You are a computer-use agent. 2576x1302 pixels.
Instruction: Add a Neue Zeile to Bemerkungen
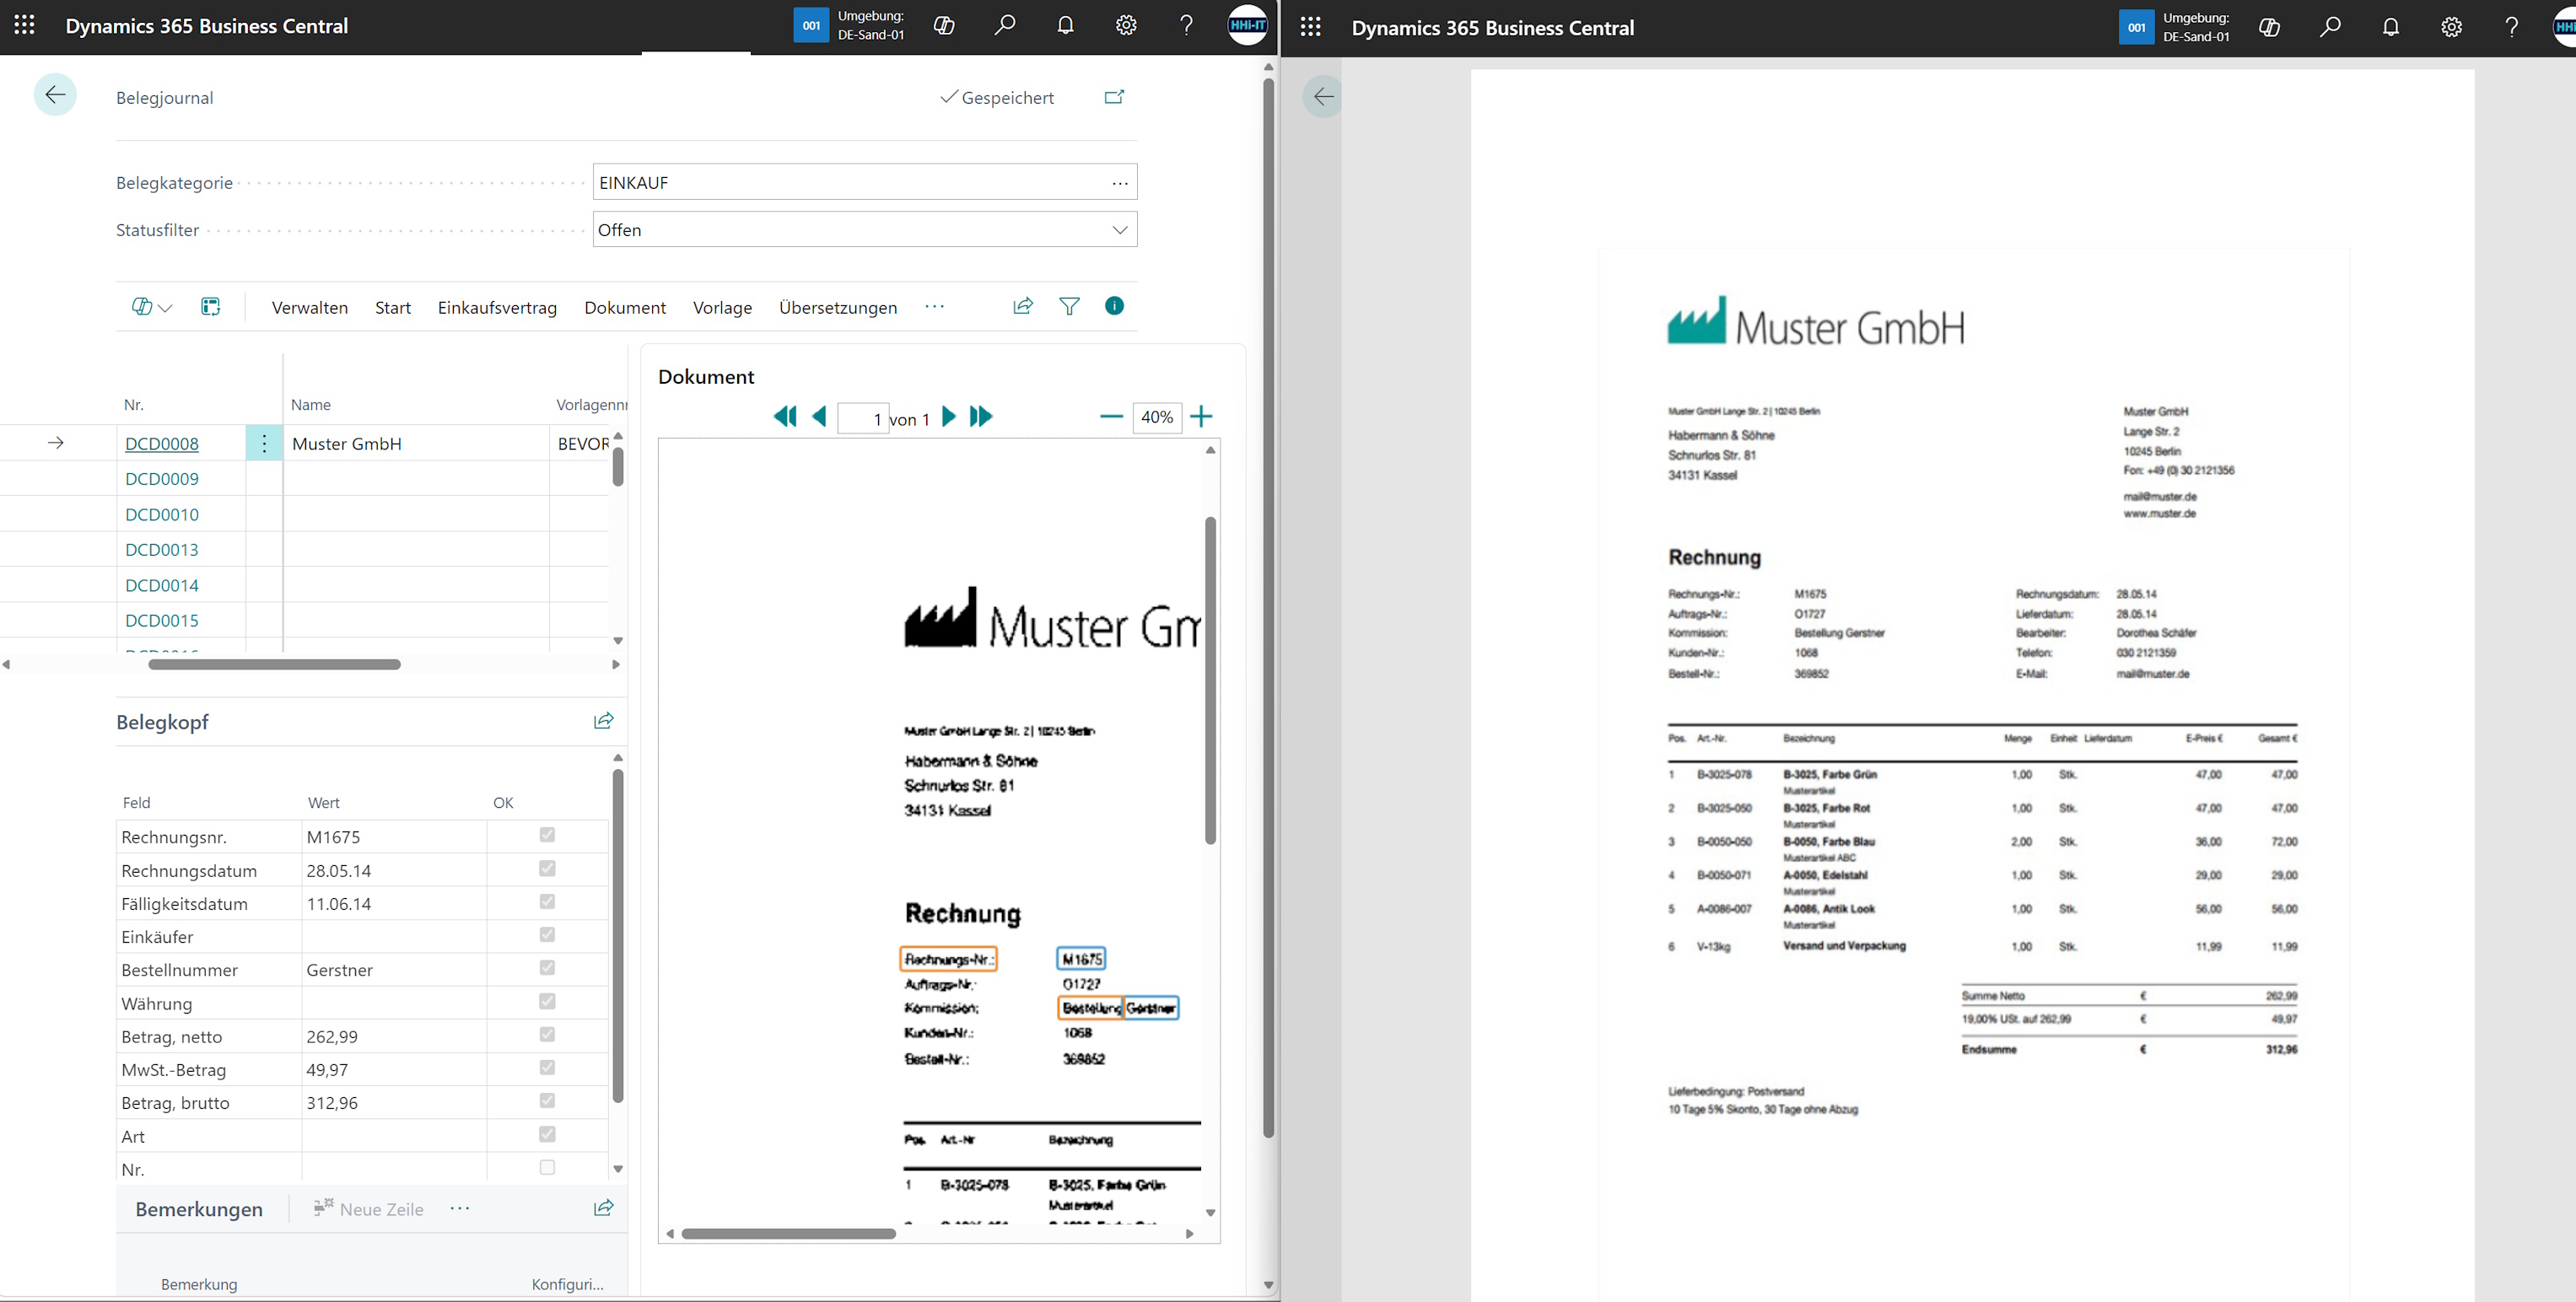368,1209
